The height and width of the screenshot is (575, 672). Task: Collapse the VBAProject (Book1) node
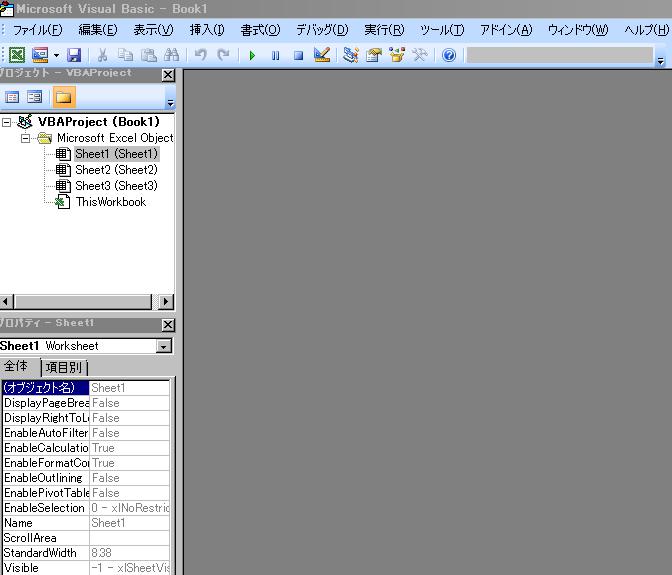tap(6, 123)
